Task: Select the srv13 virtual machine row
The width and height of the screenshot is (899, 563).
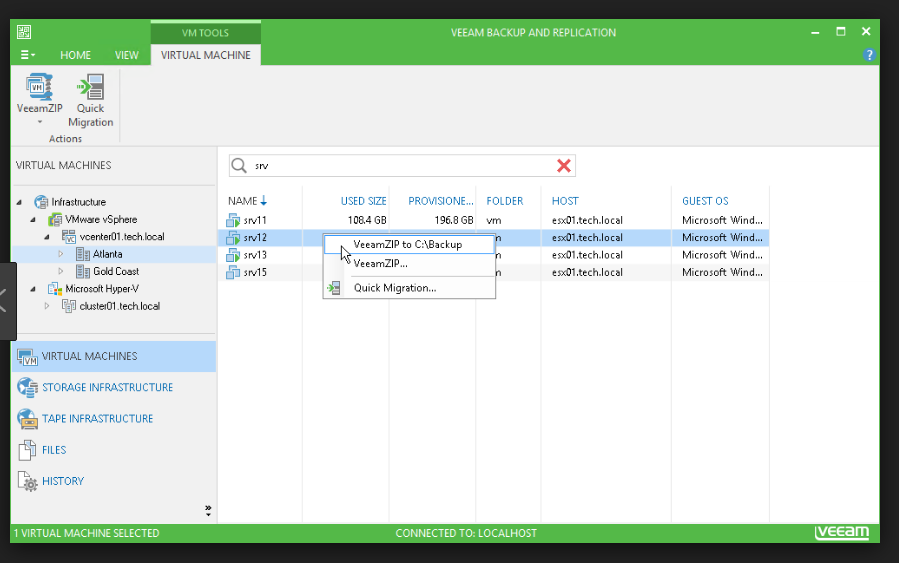Action: pyautogui.click(x=493, y=255)
